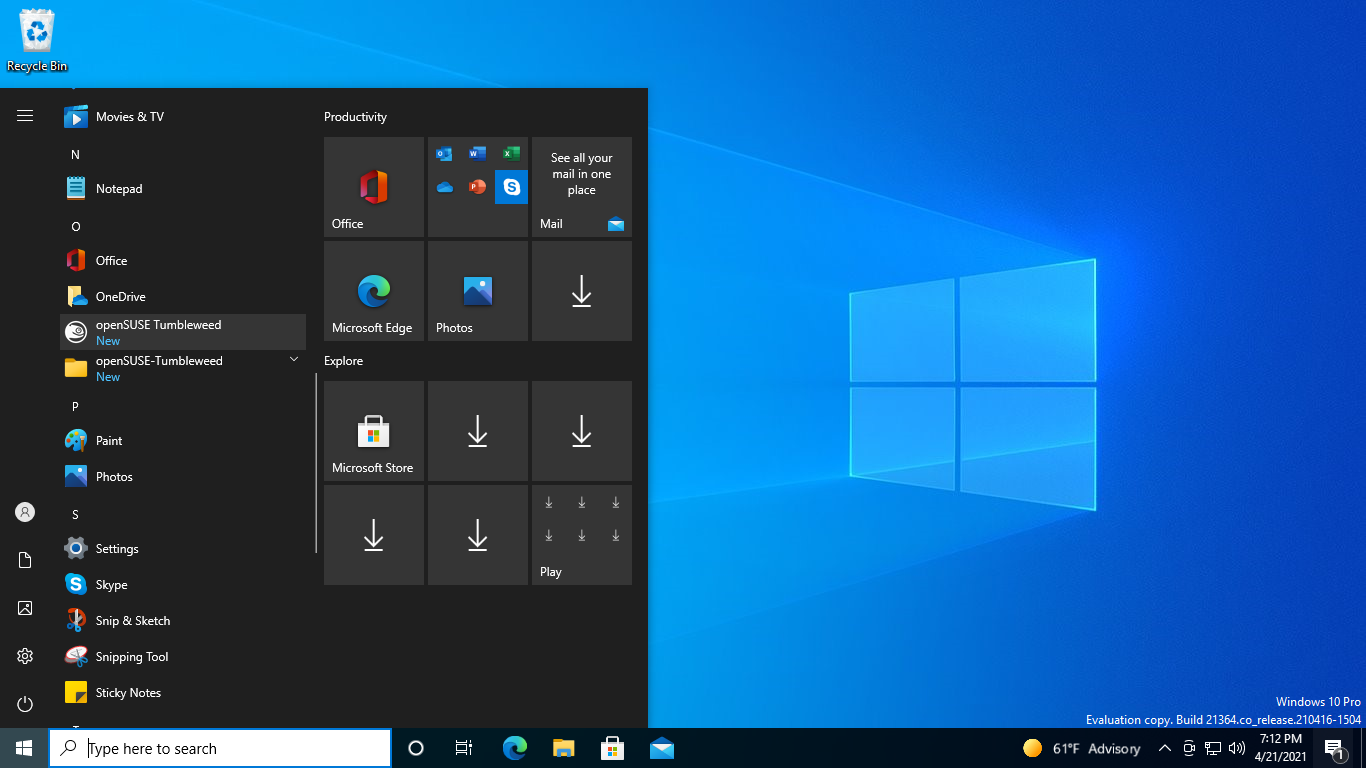Launch Notepad from the app list

(183, 189)
